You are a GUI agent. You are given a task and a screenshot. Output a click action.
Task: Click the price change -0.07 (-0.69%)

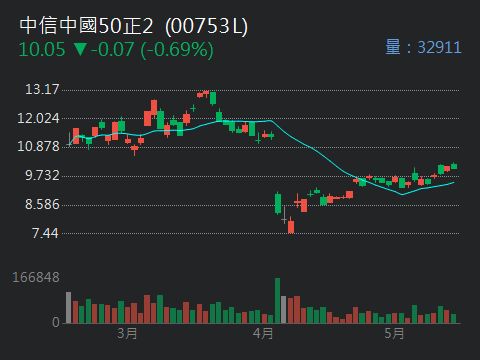pos(152,50)
